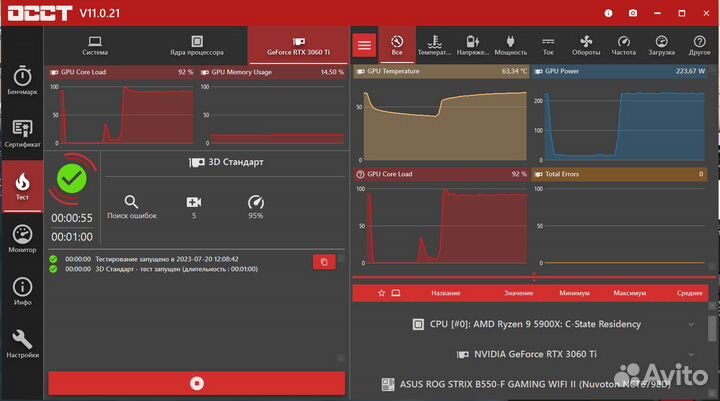Click elapsed time 00:00:55
720x401 pixels.
coord(72,218)
